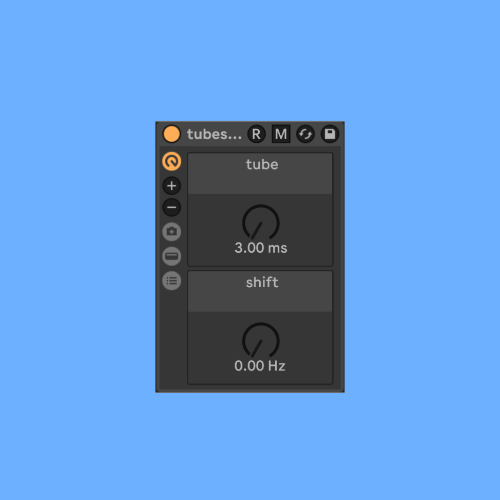Viewport: 500px width, 500px height.
Task: Open the list view icon in the sidebar
Action: tap(172, 281)
